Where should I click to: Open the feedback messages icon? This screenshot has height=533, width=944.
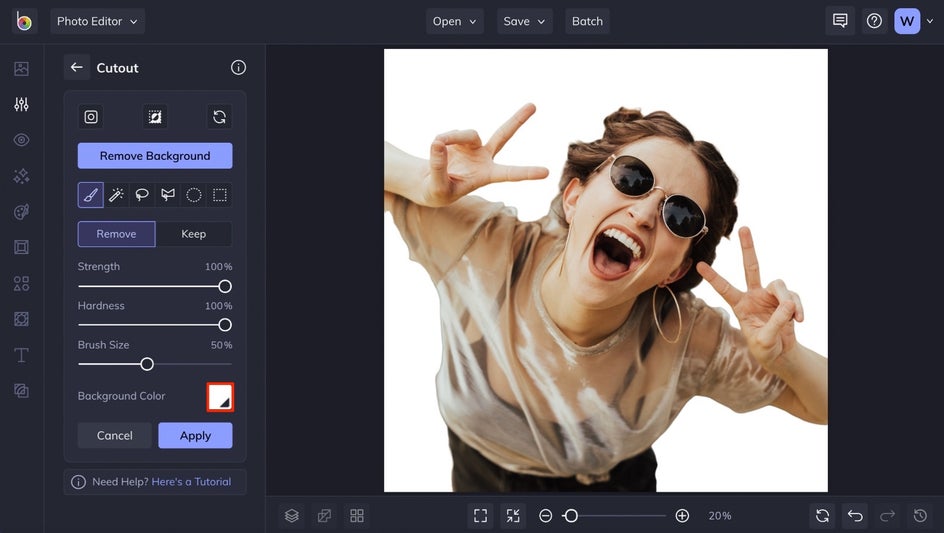coord(840,21)
